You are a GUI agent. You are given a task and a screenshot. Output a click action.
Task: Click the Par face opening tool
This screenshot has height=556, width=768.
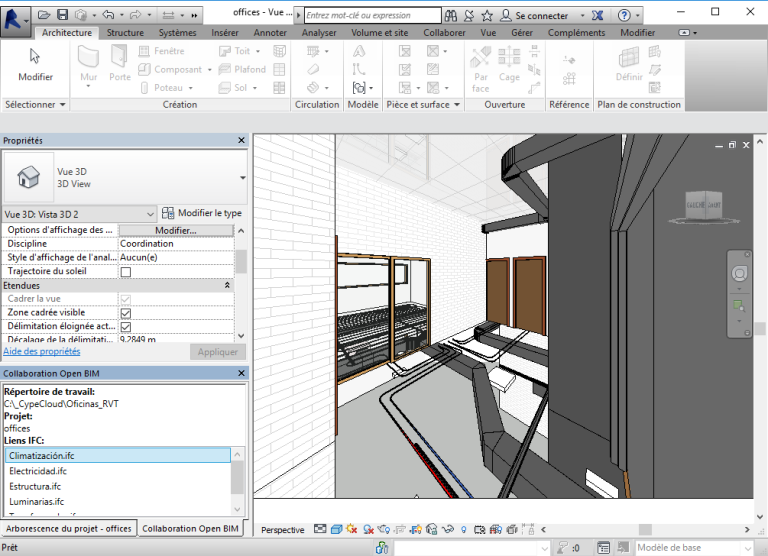tap(480, 70)
